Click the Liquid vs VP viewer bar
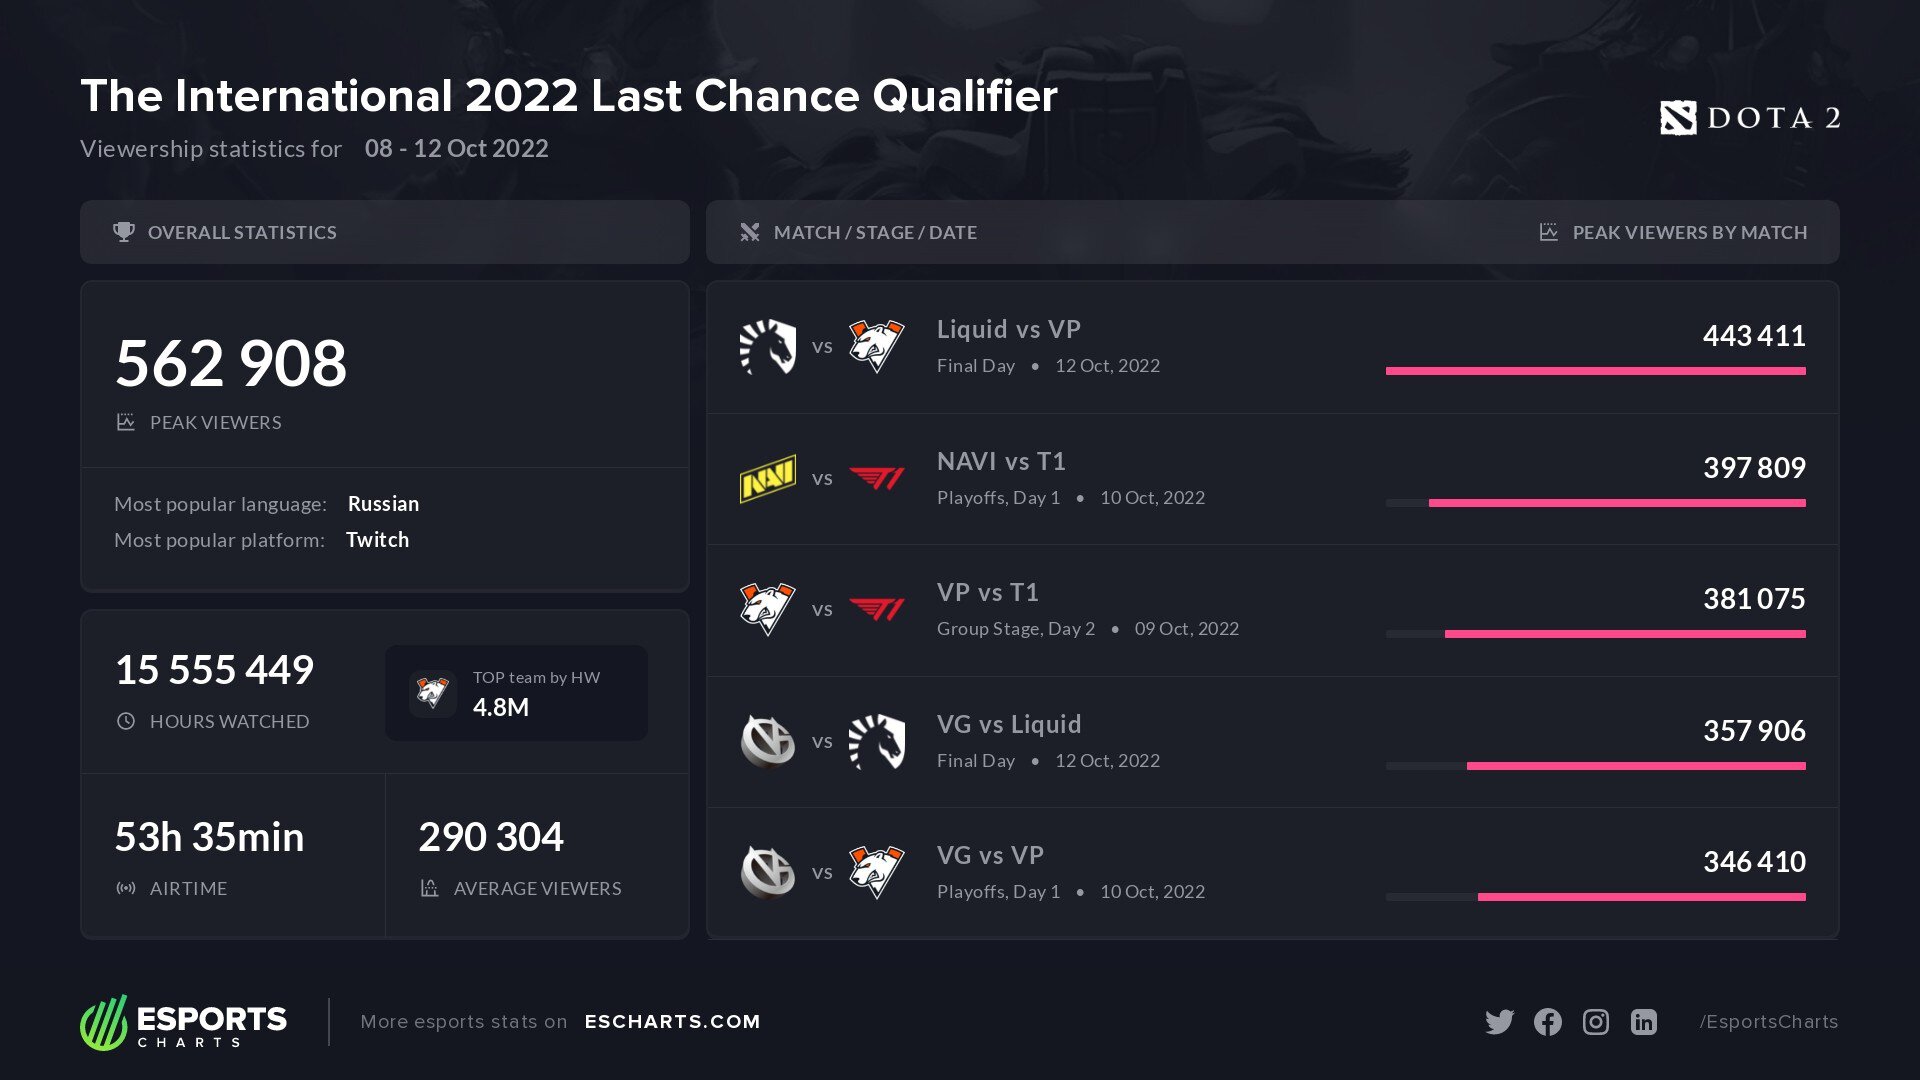 [x=1596, y=371]
